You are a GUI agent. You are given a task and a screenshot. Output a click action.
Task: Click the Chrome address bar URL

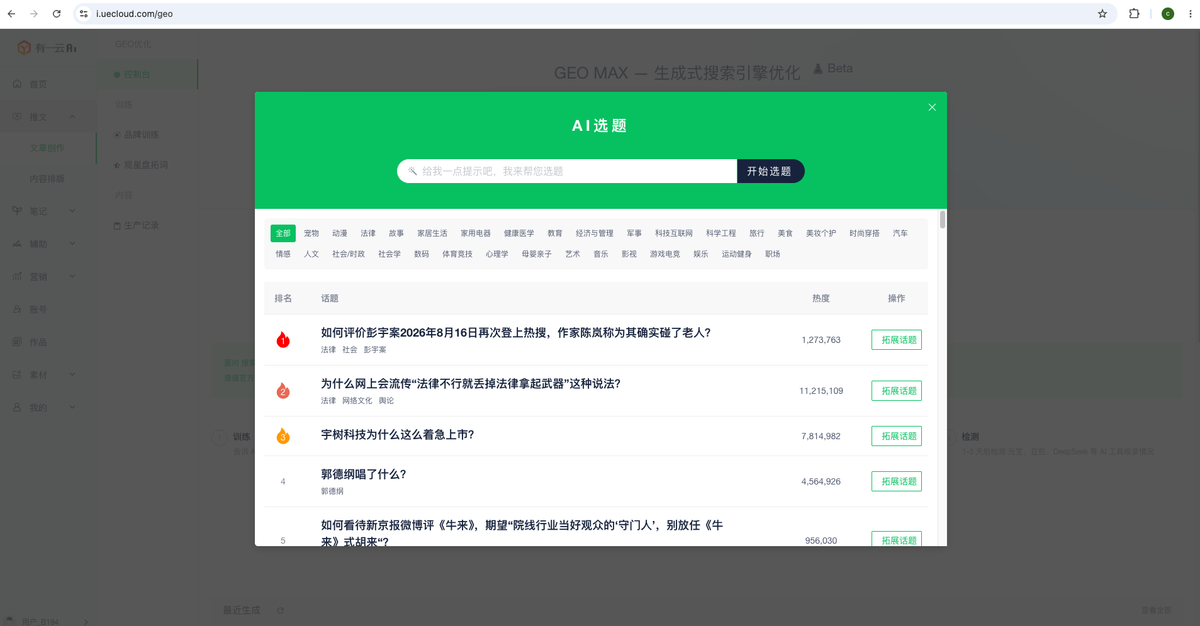[x=135, y=14]
